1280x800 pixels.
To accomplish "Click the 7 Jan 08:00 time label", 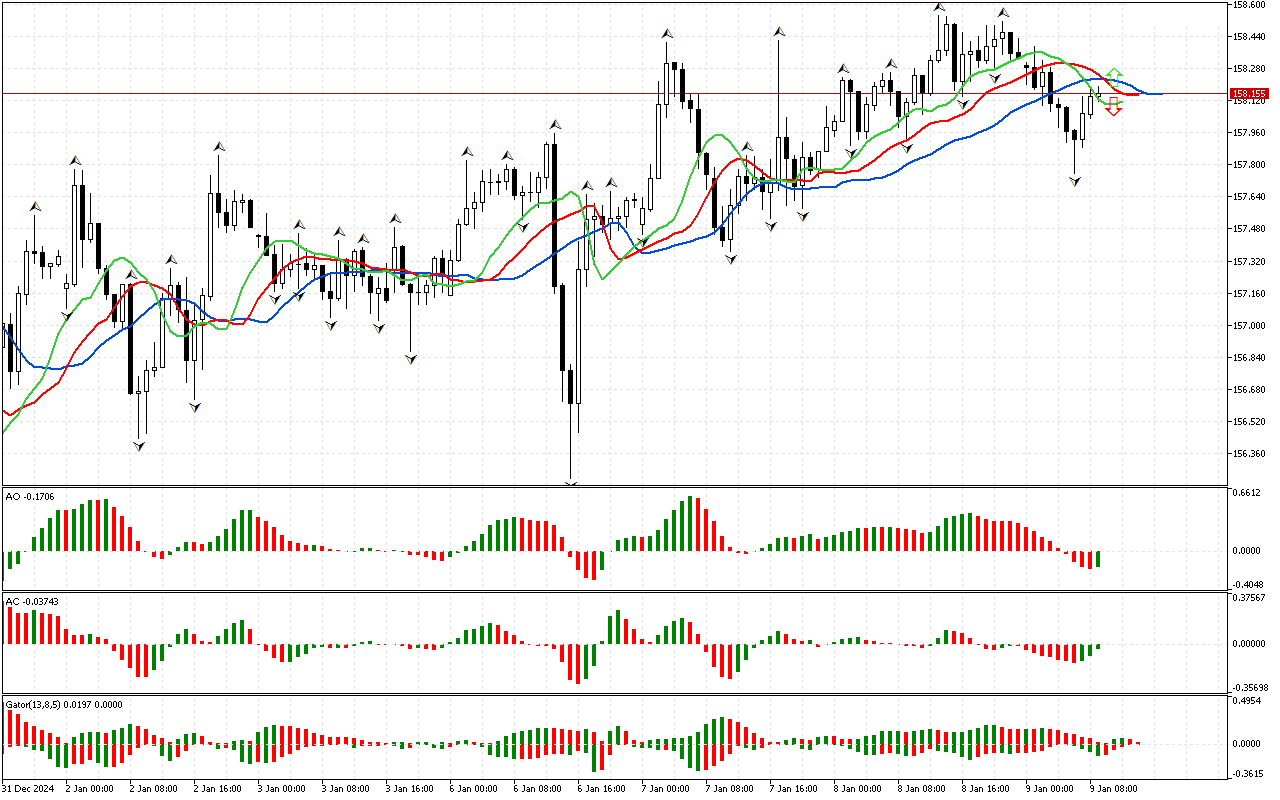I will tap(728, 788).
